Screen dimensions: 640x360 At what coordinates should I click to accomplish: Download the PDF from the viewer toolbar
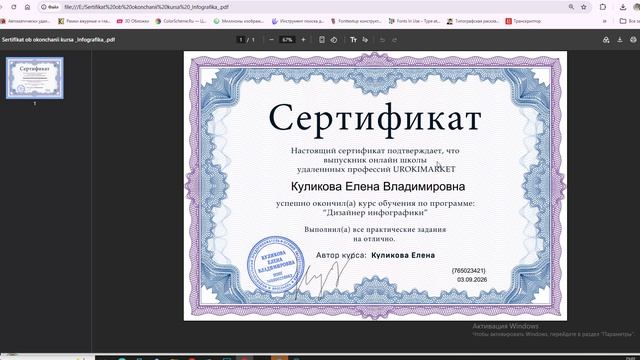coord(620,40)
